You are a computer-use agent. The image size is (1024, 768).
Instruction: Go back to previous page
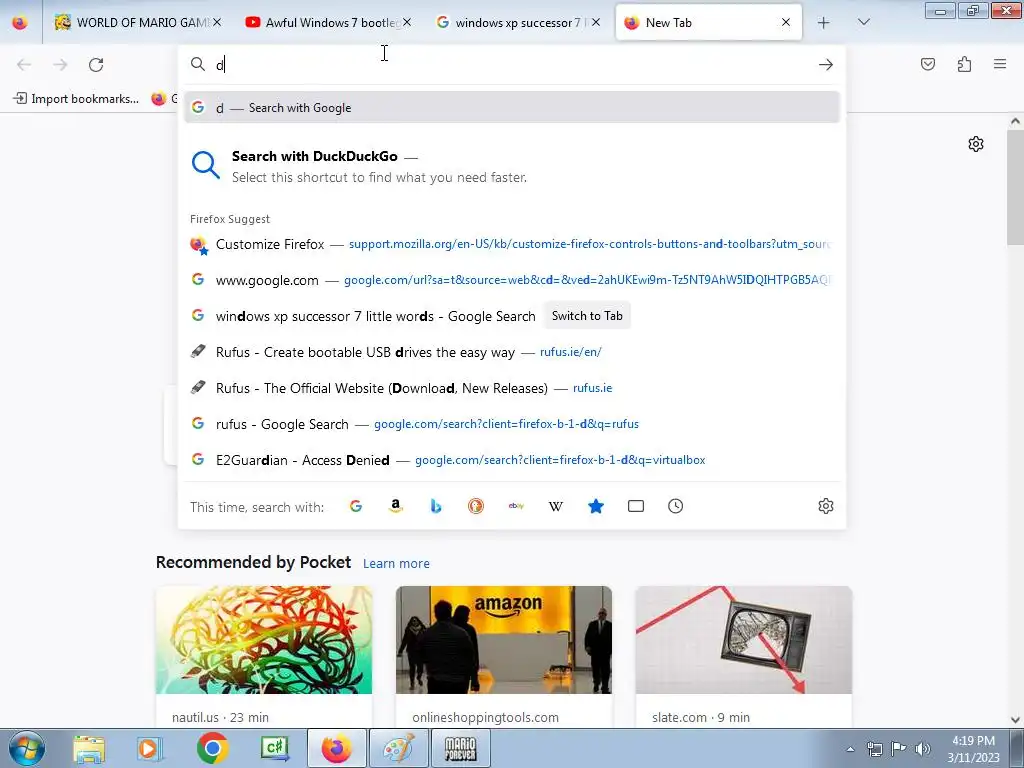(24, 65)
